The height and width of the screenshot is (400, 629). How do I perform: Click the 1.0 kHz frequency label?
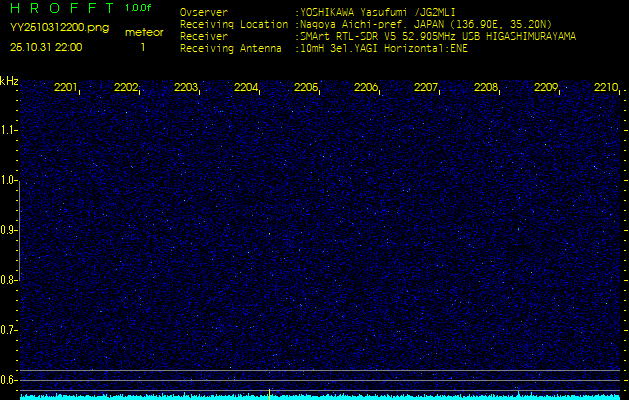[9, 180]
